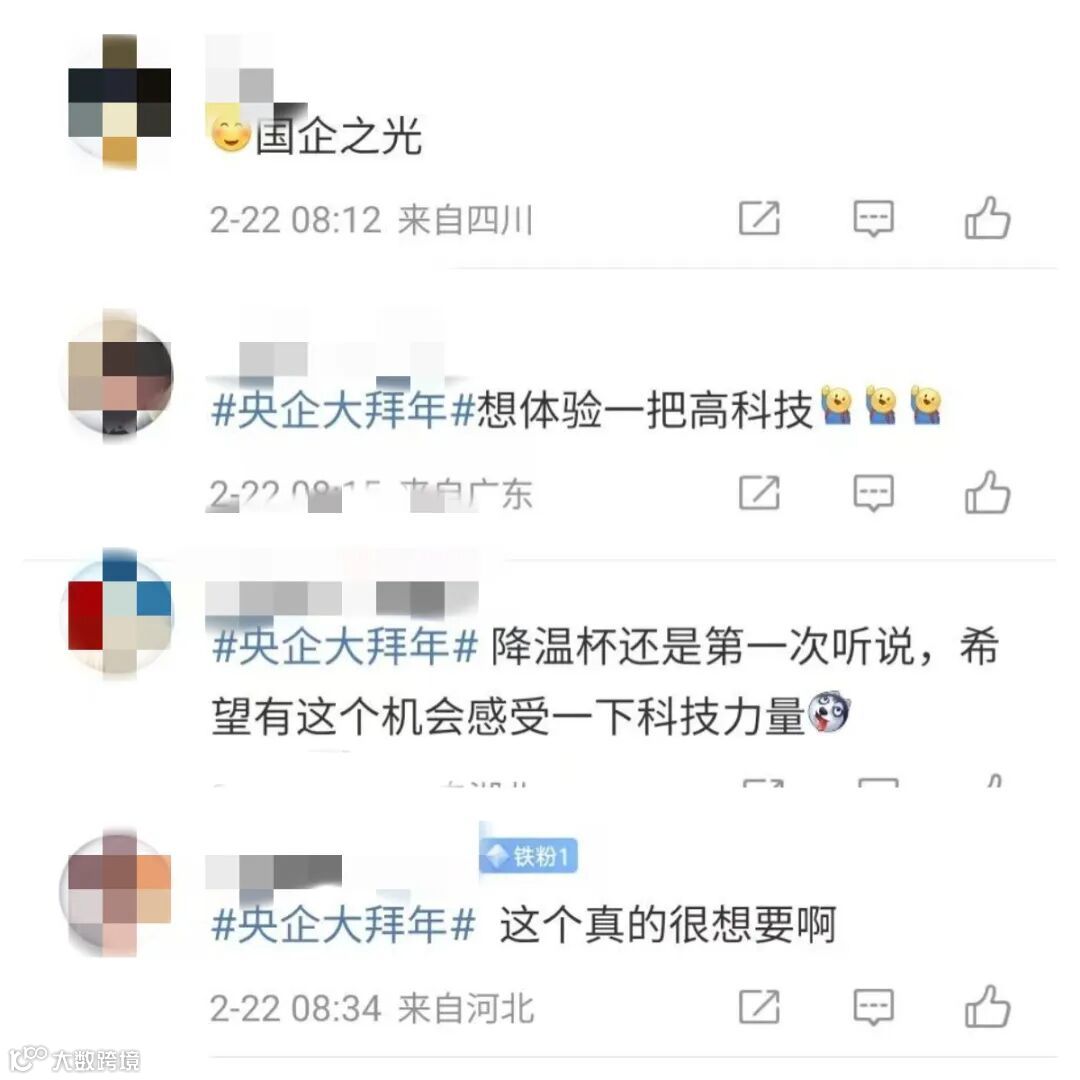Screen dimensions: 1080x1080
Task: Like the 想体验一把高科技 comment
Action: pyautogui.click(x=987, y=492)
